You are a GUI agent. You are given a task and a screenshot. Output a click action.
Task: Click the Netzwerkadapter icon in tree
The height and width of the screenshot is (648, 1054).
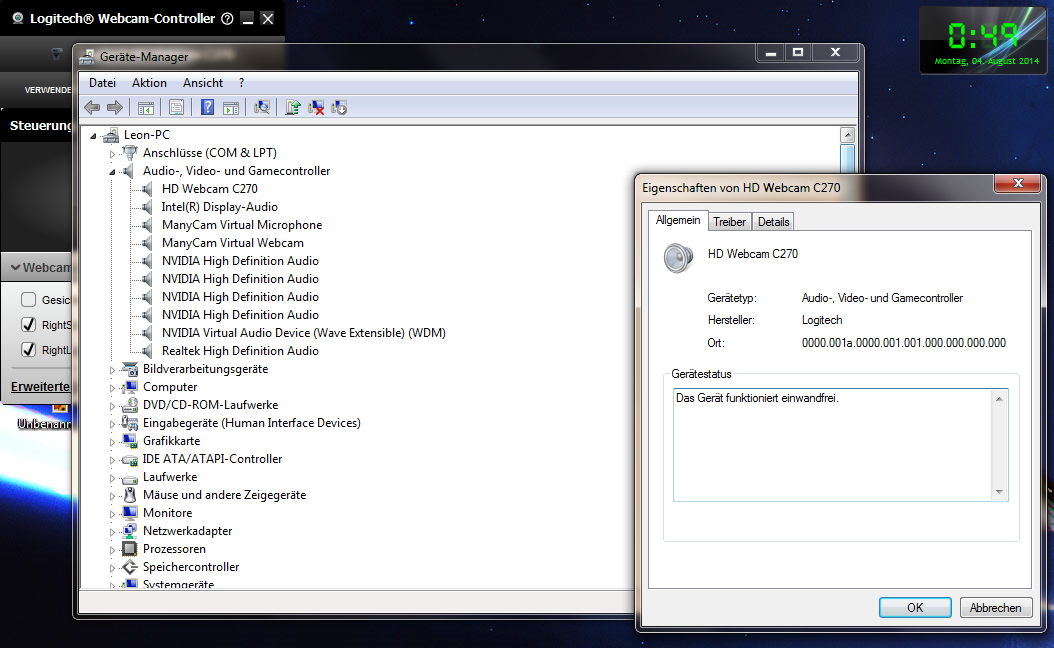pos(130,531)
